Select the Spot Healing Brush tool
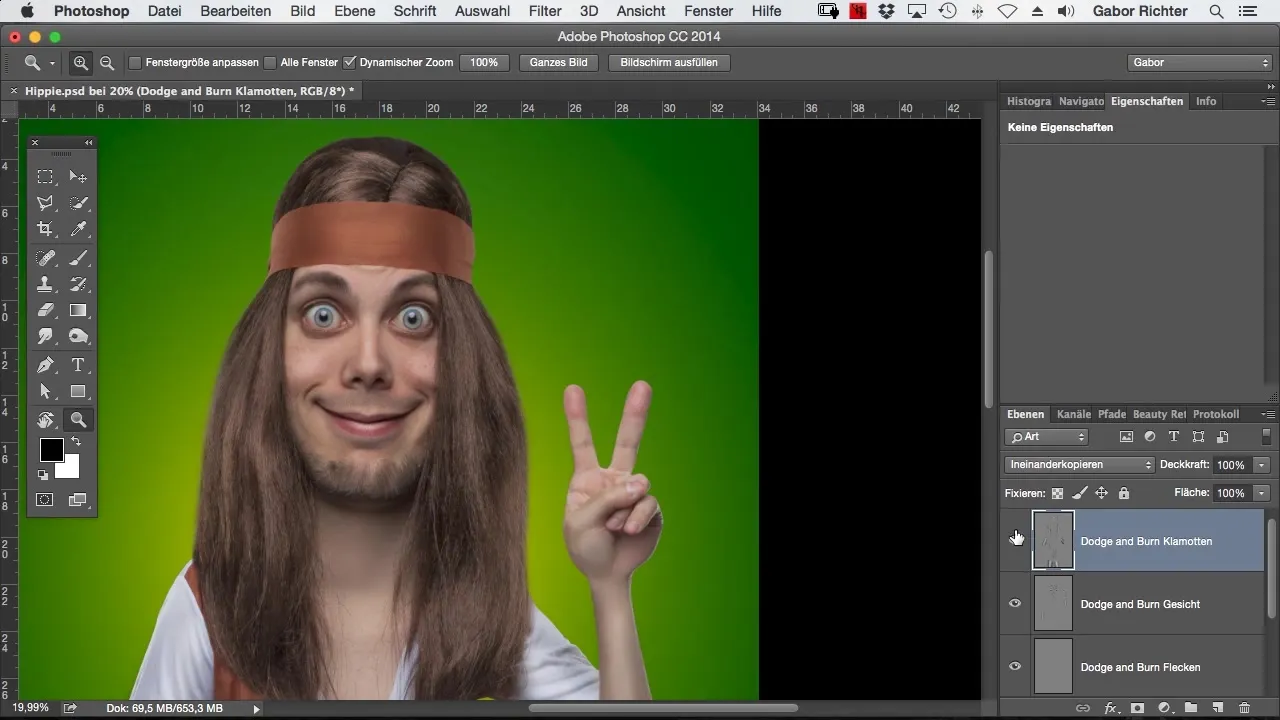 tap(45, 259)
